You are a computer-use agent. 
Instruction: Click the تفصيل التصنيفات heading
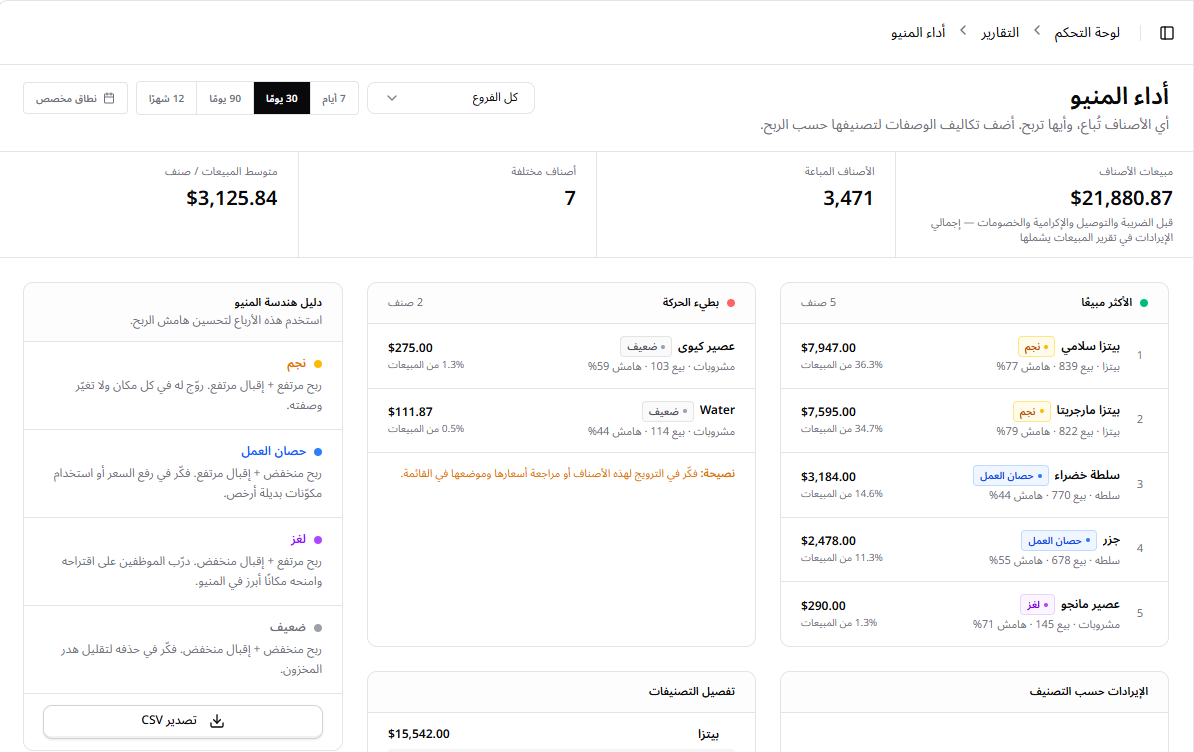[691, 691]
